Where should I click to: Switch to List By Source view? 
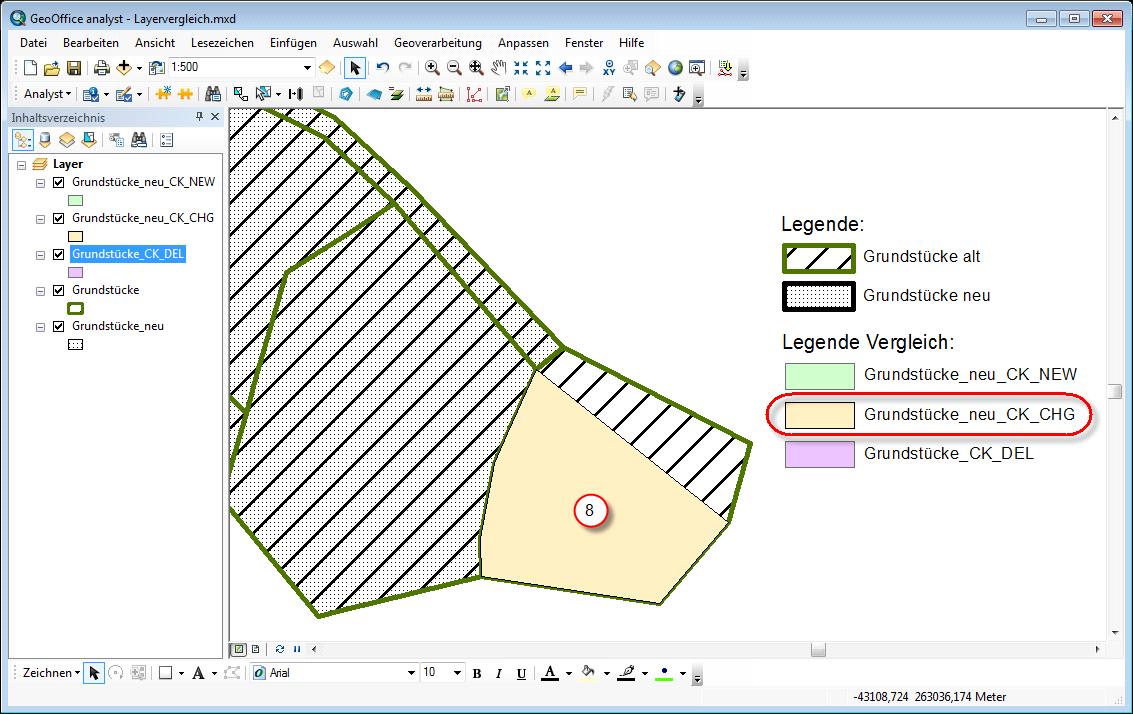[x=45, y=140]
